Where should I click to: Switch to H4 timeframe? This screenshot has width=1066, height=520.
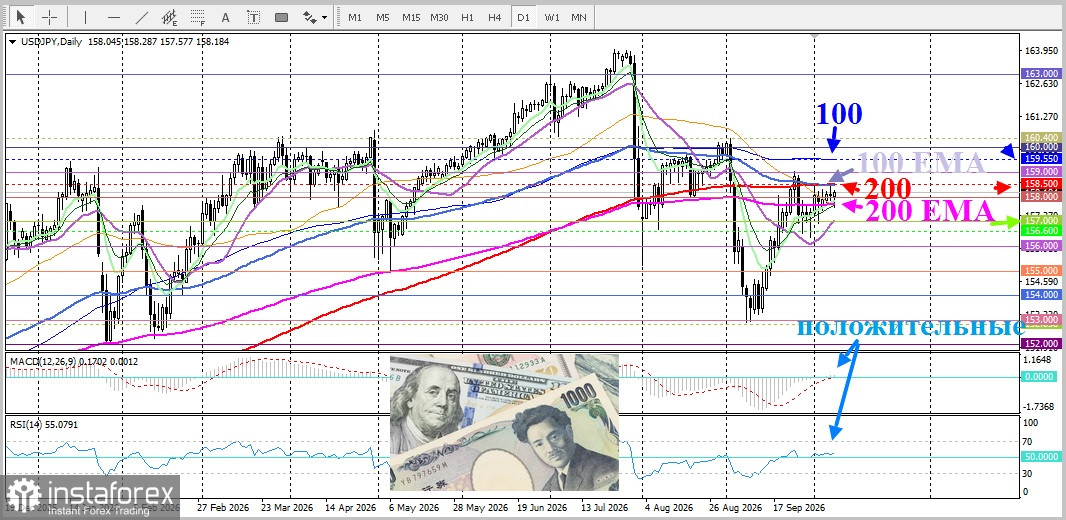point(495,17)
